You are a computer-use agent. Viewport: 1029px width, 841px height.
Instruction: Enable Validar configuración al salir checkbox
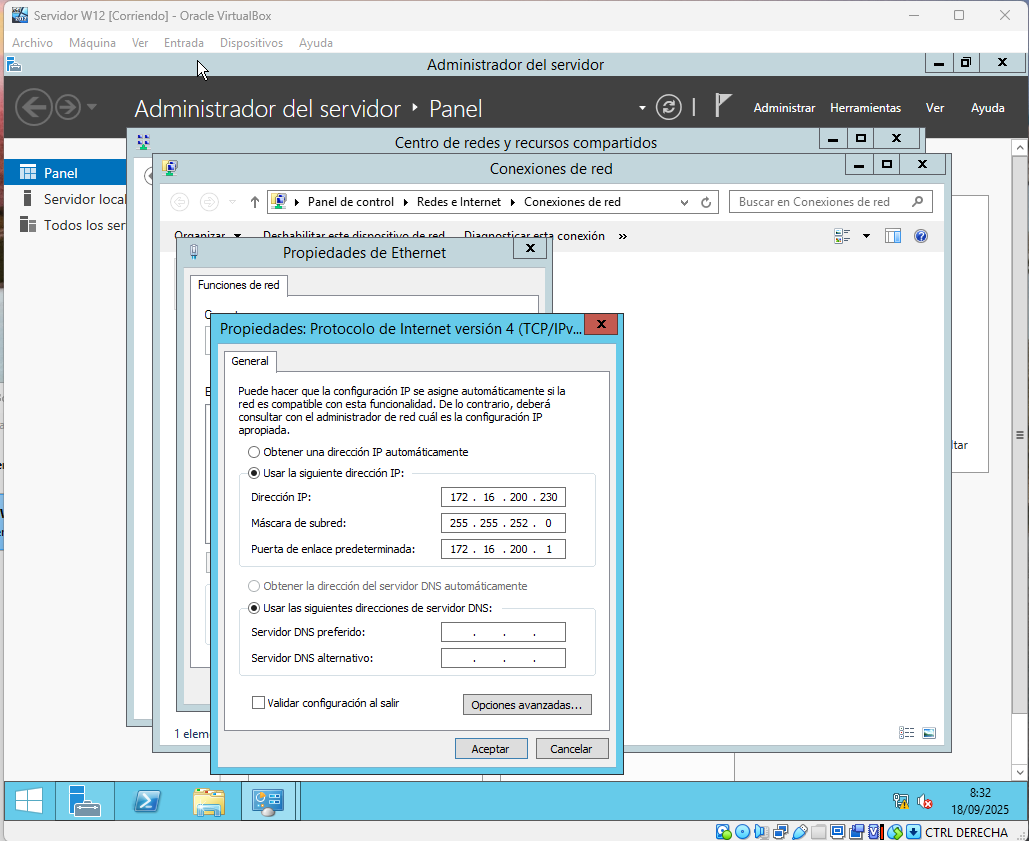pyautogui.click(x=259, y=703)
